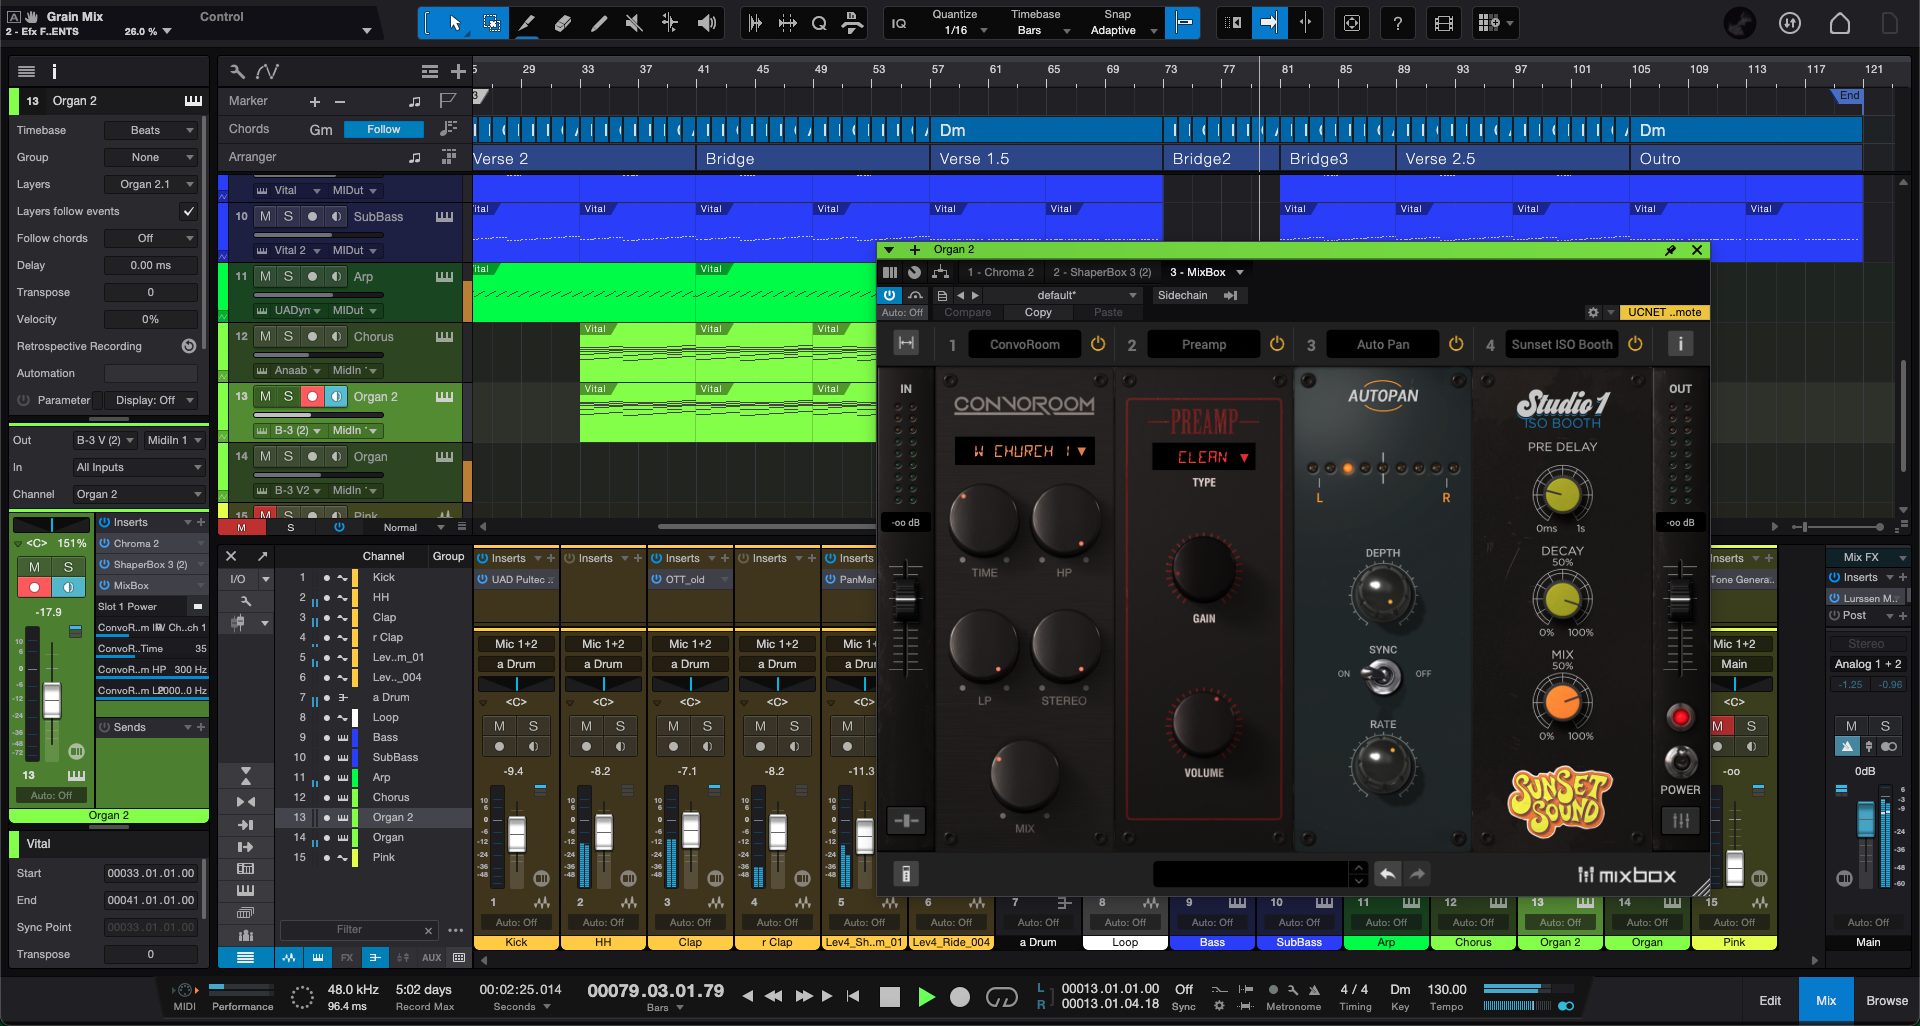Click MixBox input level fader

[905, 600]
